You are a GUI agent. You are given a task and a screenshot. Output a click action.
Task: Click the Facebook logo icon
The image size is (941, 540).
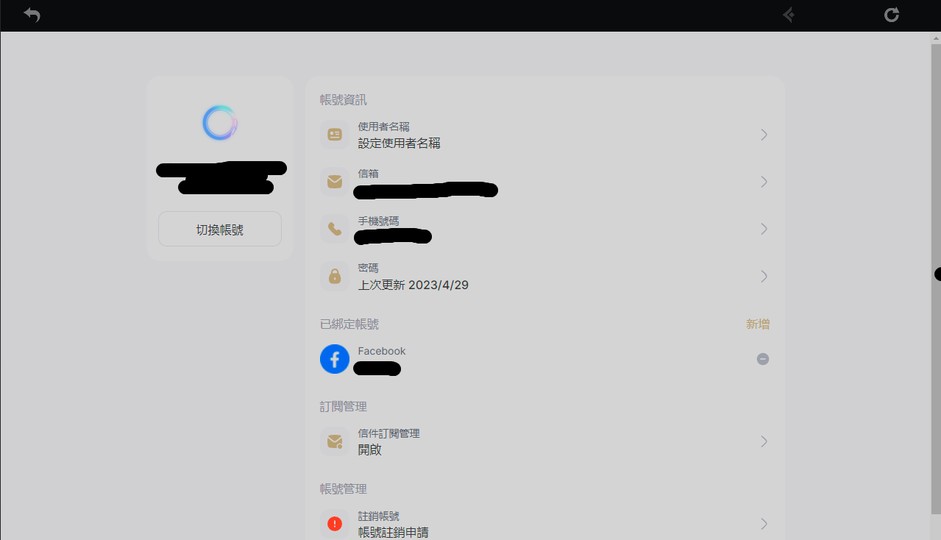coord(335,359)
